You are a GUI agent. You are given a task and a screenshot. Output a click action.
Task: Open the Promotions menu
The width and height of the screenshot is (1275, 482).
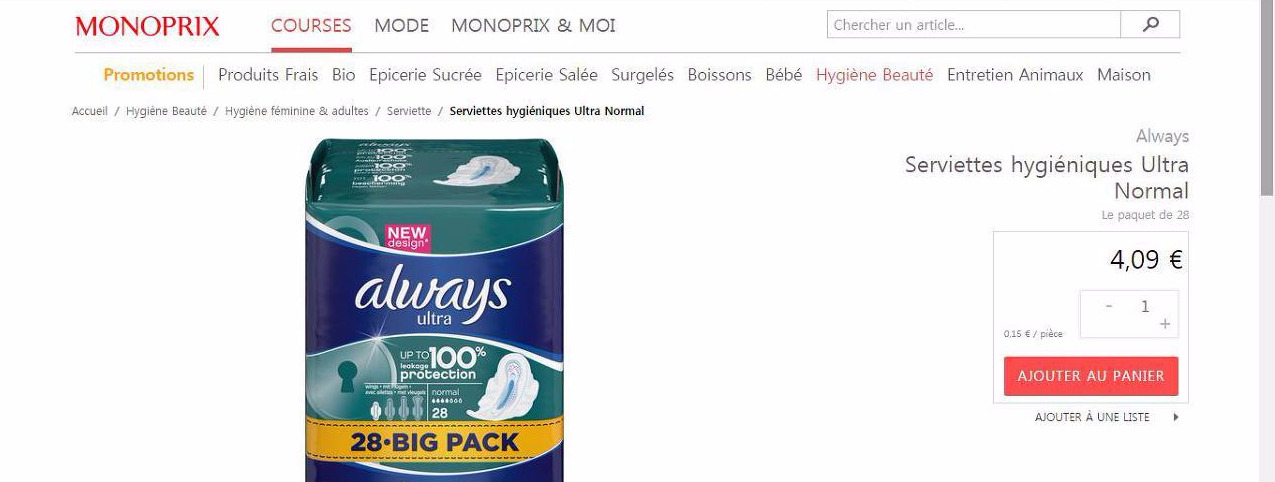pyautogui.click(x=149, y=75)
